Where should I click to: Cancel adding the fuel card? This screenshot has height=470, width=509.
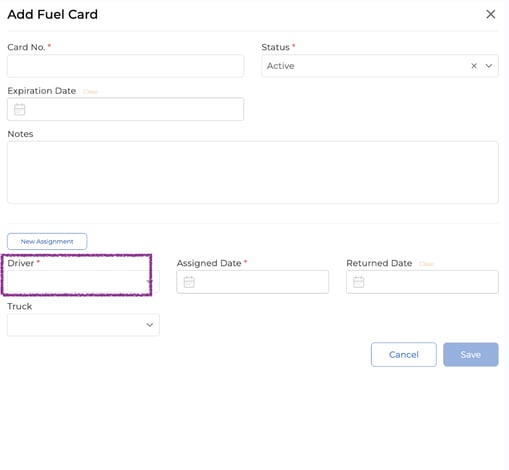[x=404, y=354]
